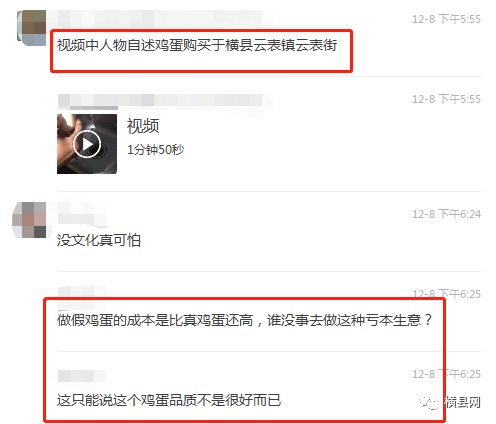Click blurred sender name above video
Screen dimensions: 496x424
tap(165, 101)
